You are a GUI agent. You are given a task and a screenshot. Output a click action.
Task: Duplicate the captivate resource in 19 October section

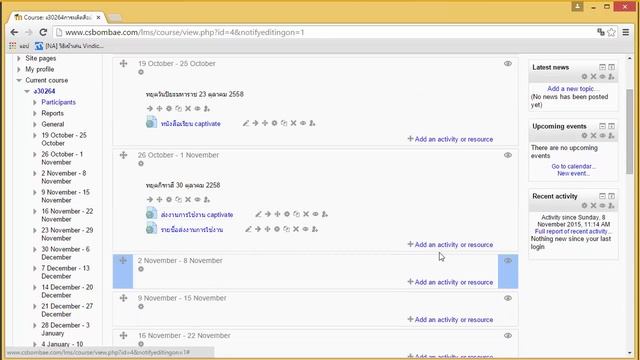point(284,123)
